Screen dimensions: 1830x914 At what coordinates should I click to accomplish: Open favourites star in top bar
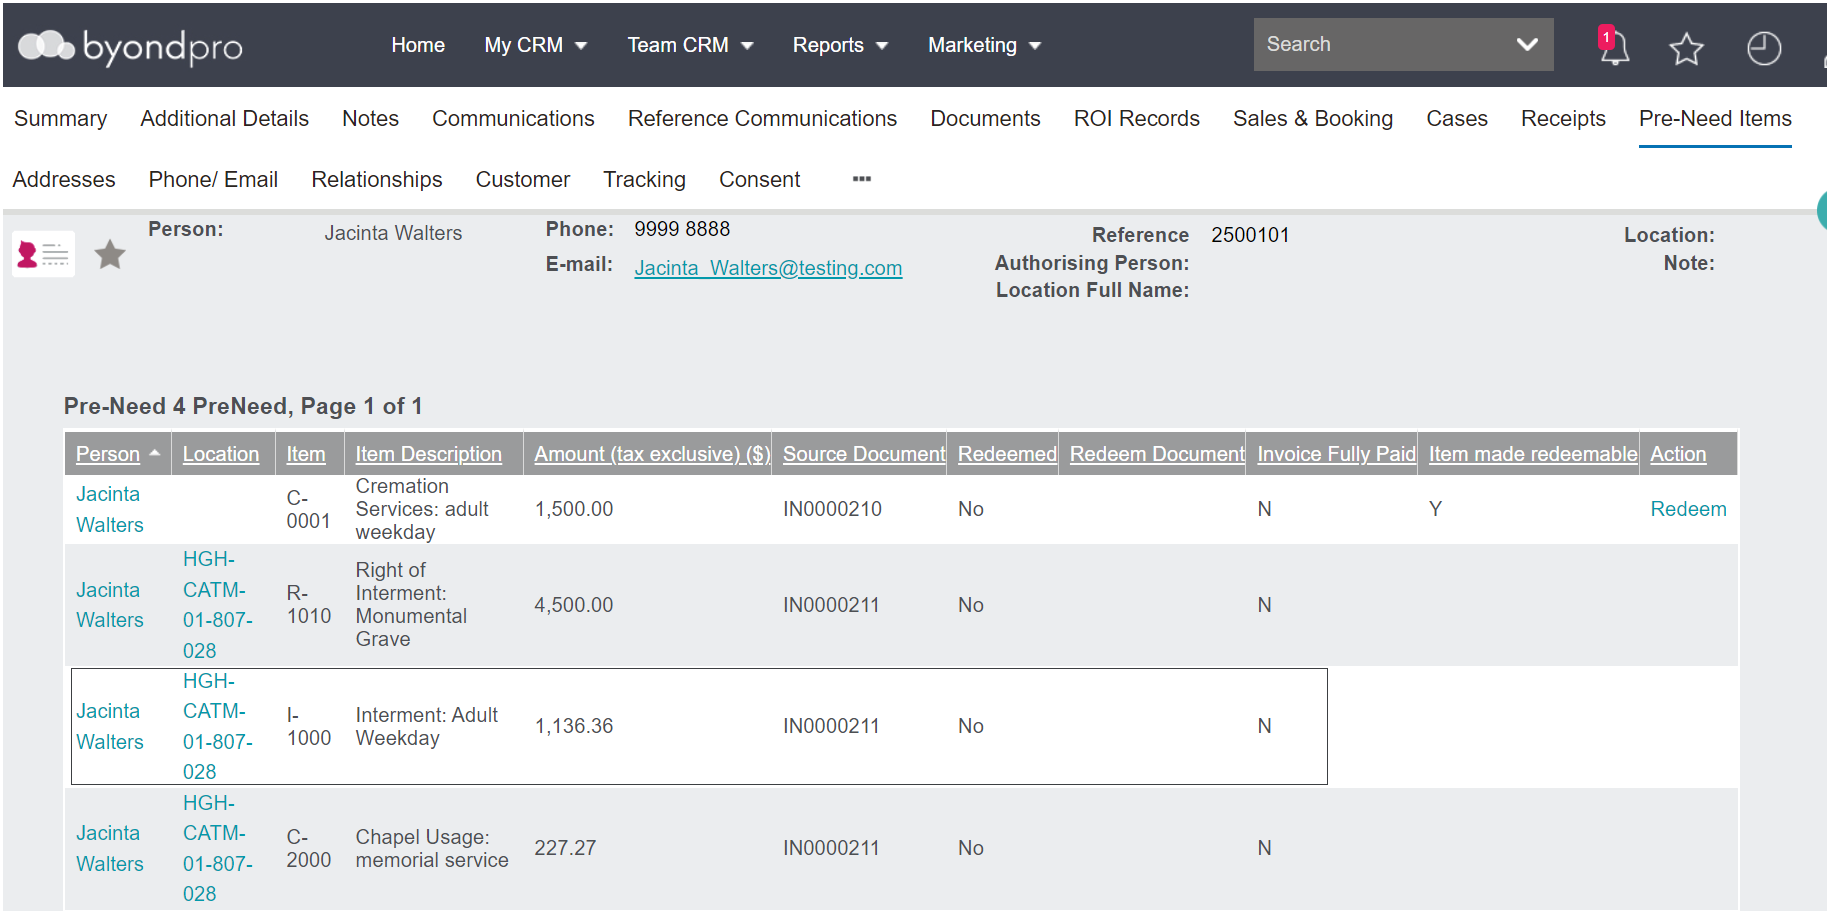[x=1686, y=47]
